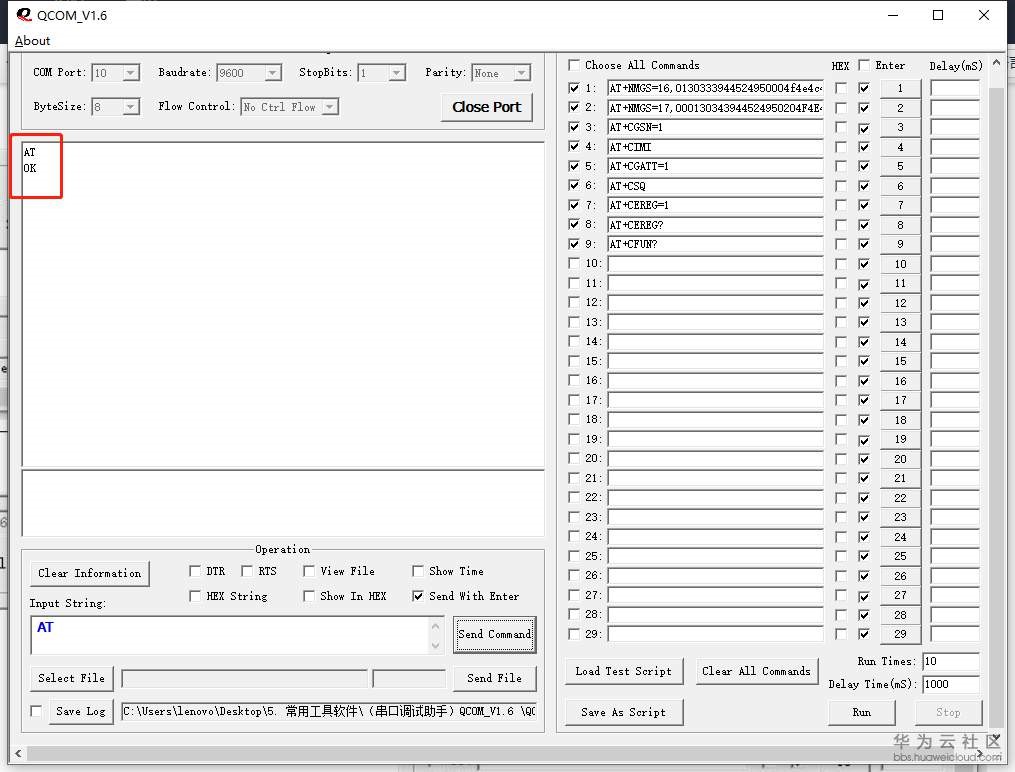The image size is (1015, 772).
Task: Click the Close Port button
Action: 487,107
